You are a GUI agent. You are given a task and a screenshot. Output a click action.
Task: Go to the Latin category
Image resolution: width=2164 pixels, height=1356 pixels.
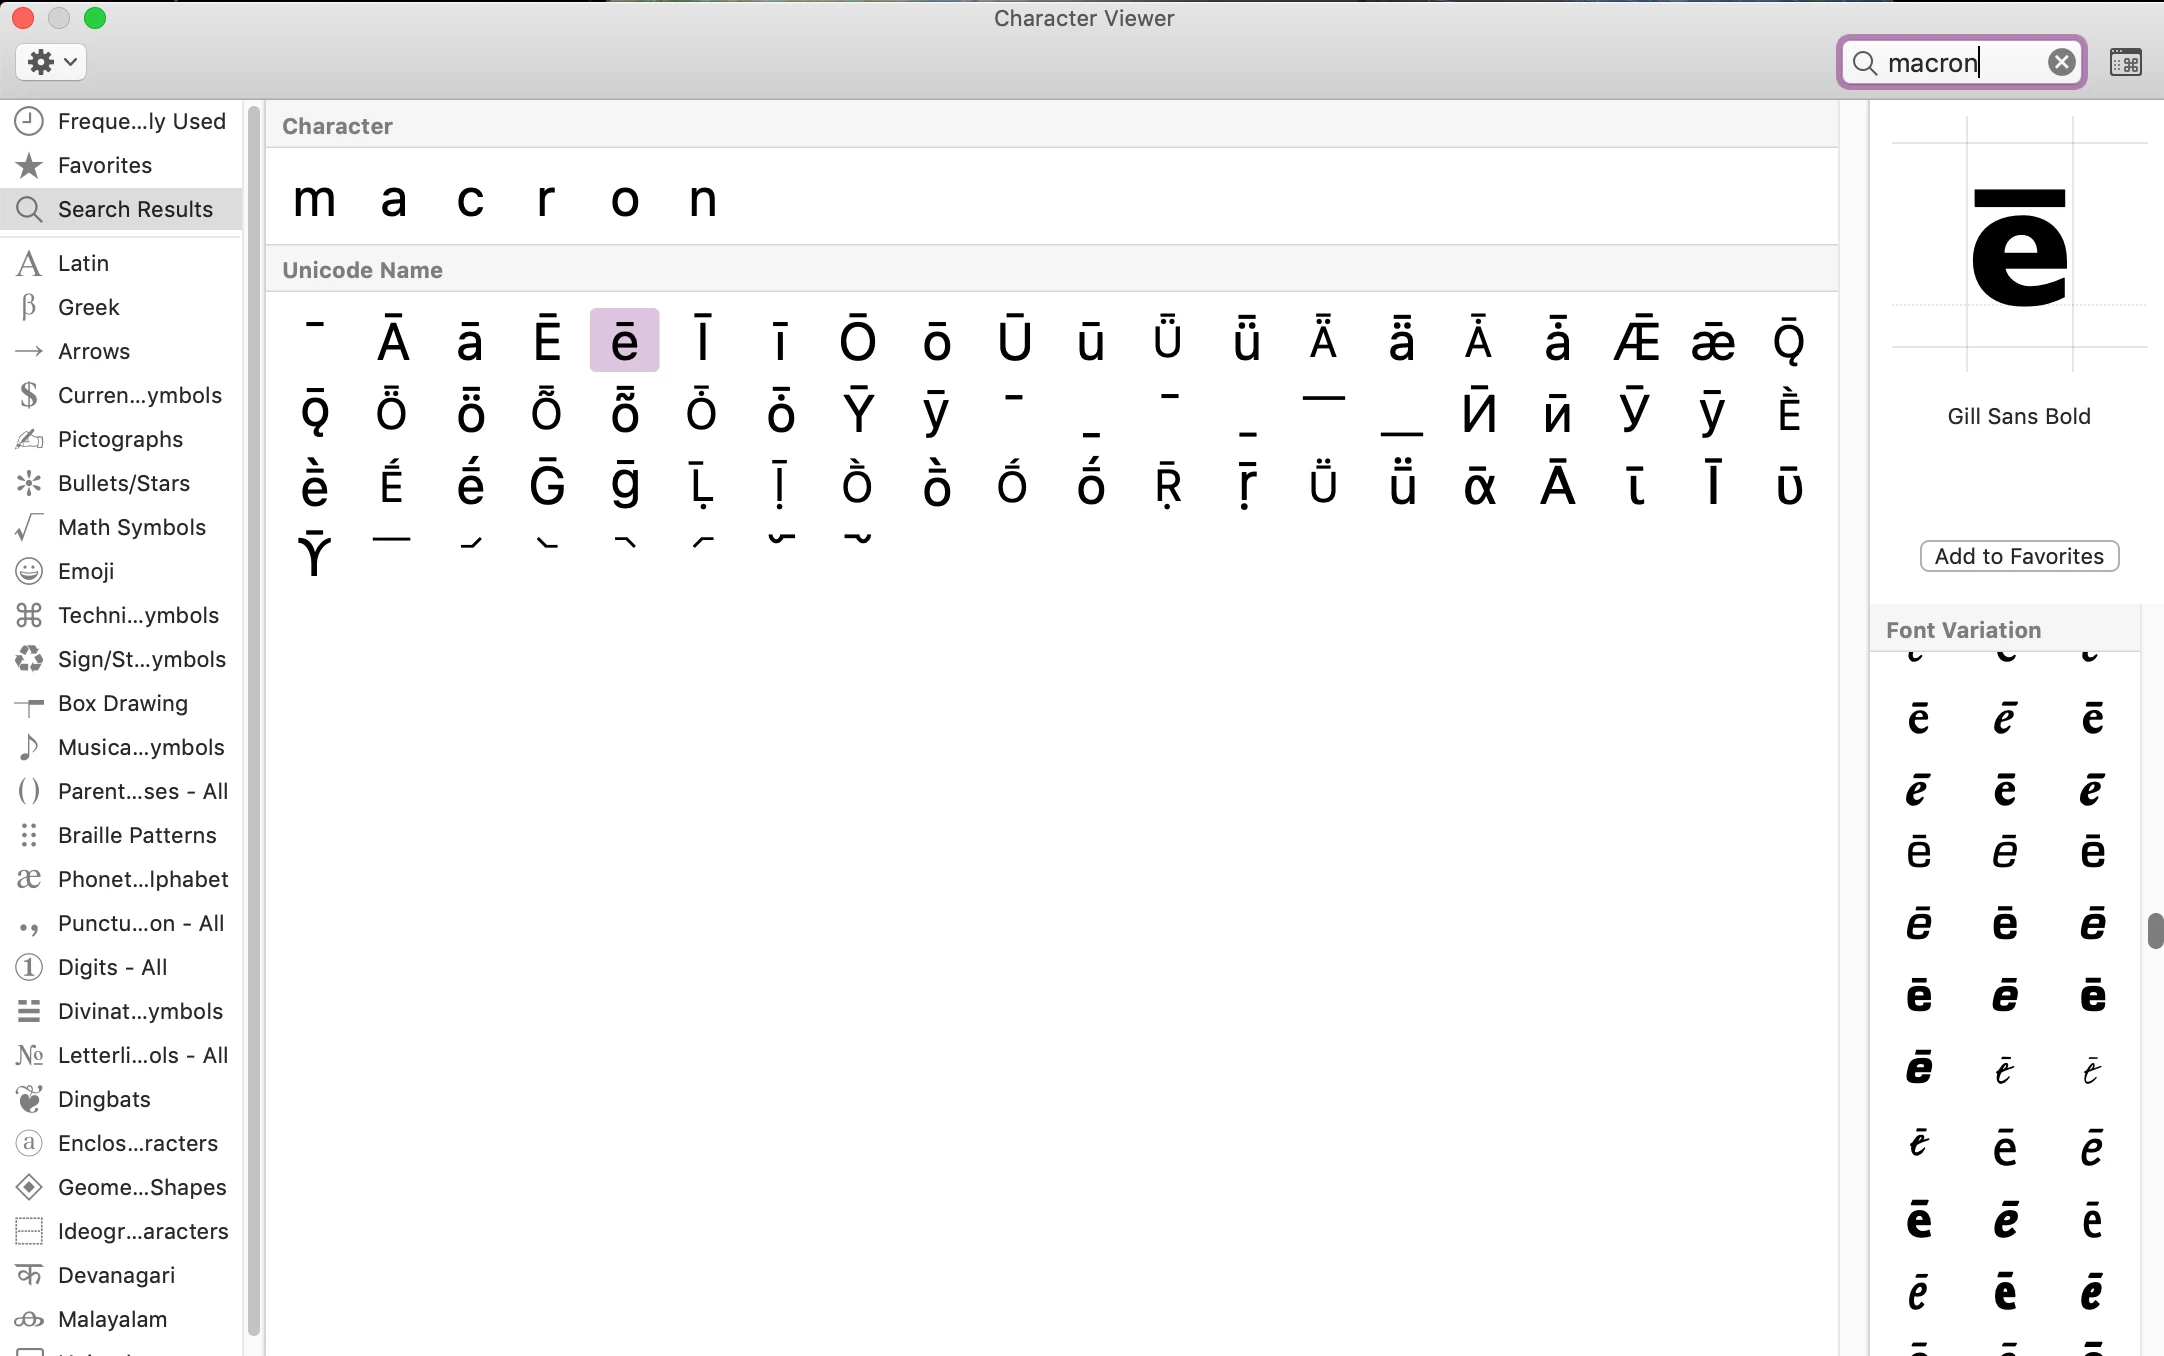83,263
